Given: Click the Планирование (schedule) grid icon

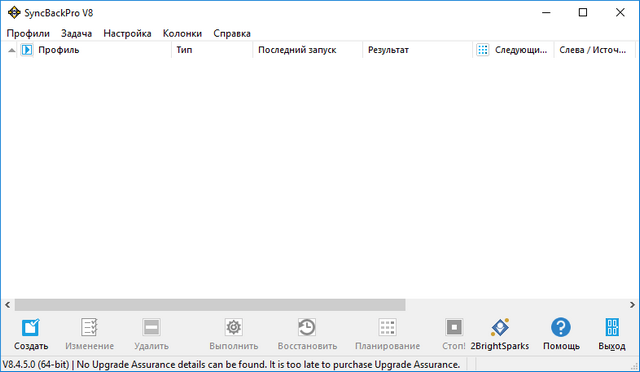Looking at the screenshot, I should tap(387, 327).
